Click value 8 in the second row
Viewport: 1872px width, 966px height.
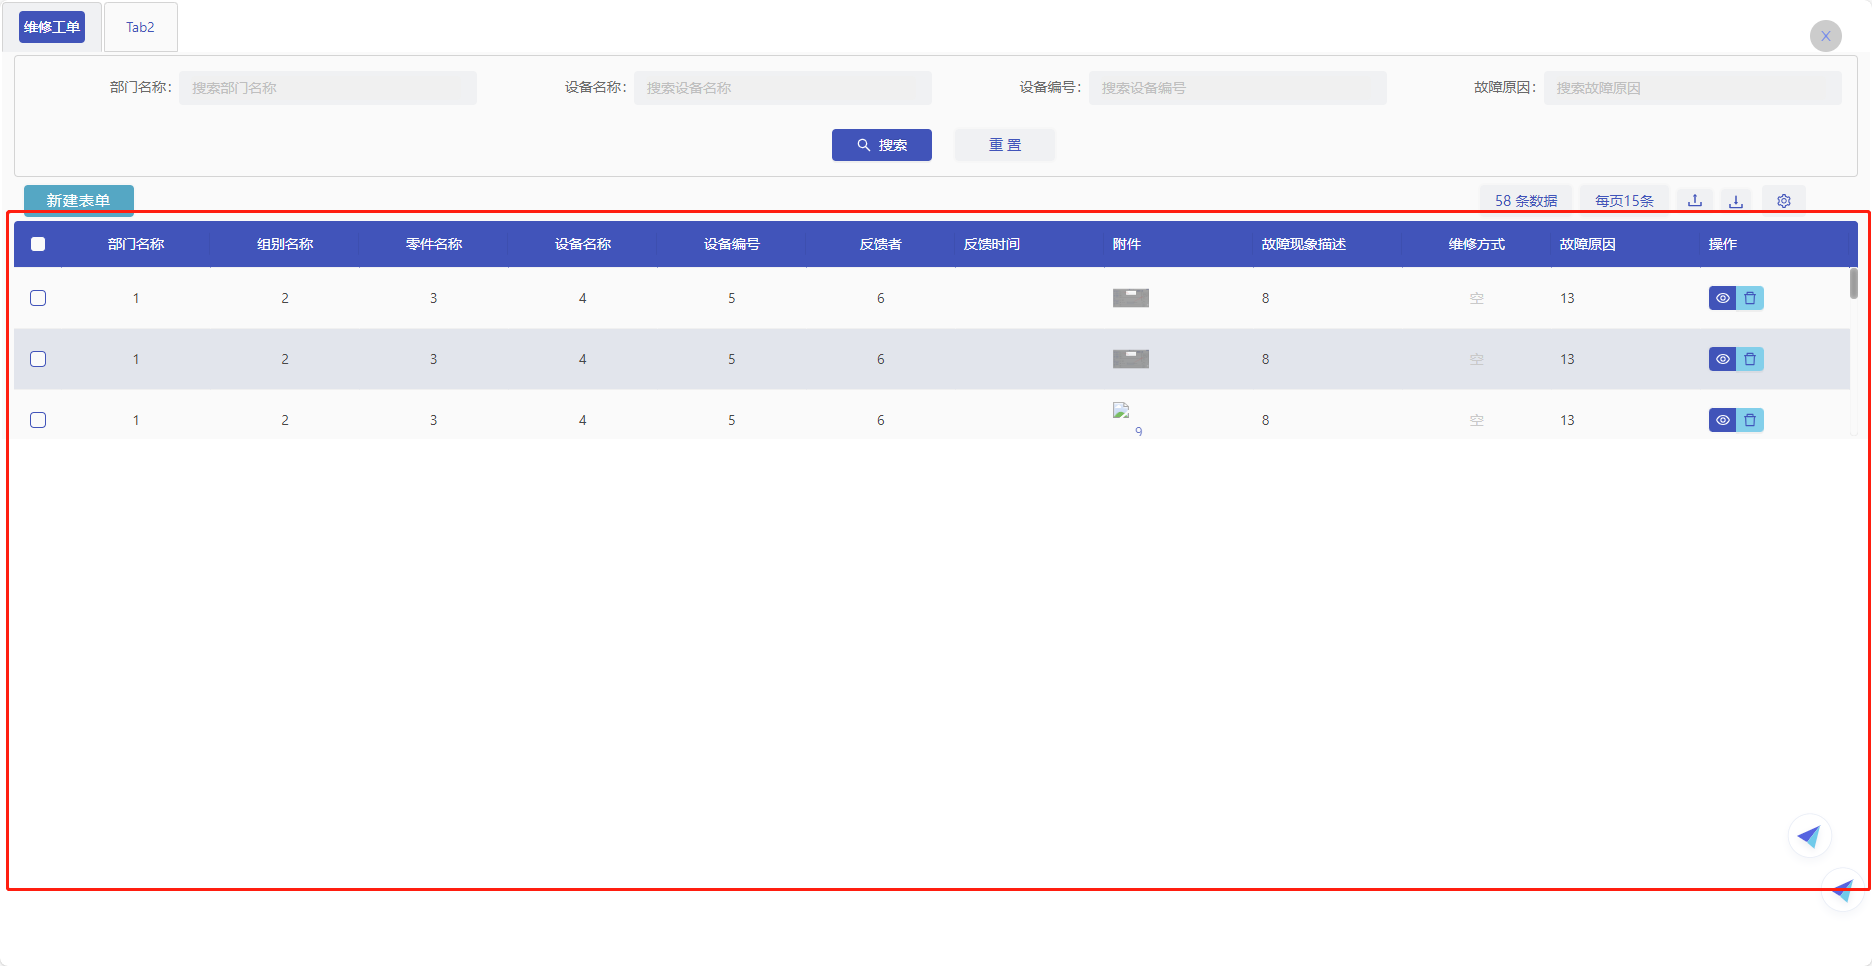pos(1265,359)
